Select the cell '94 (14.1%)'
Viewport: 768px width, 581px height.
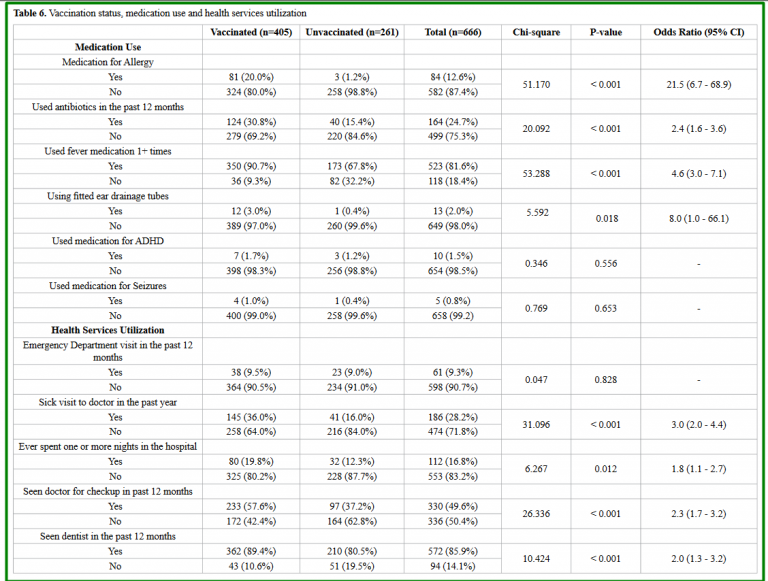[453, 566]
